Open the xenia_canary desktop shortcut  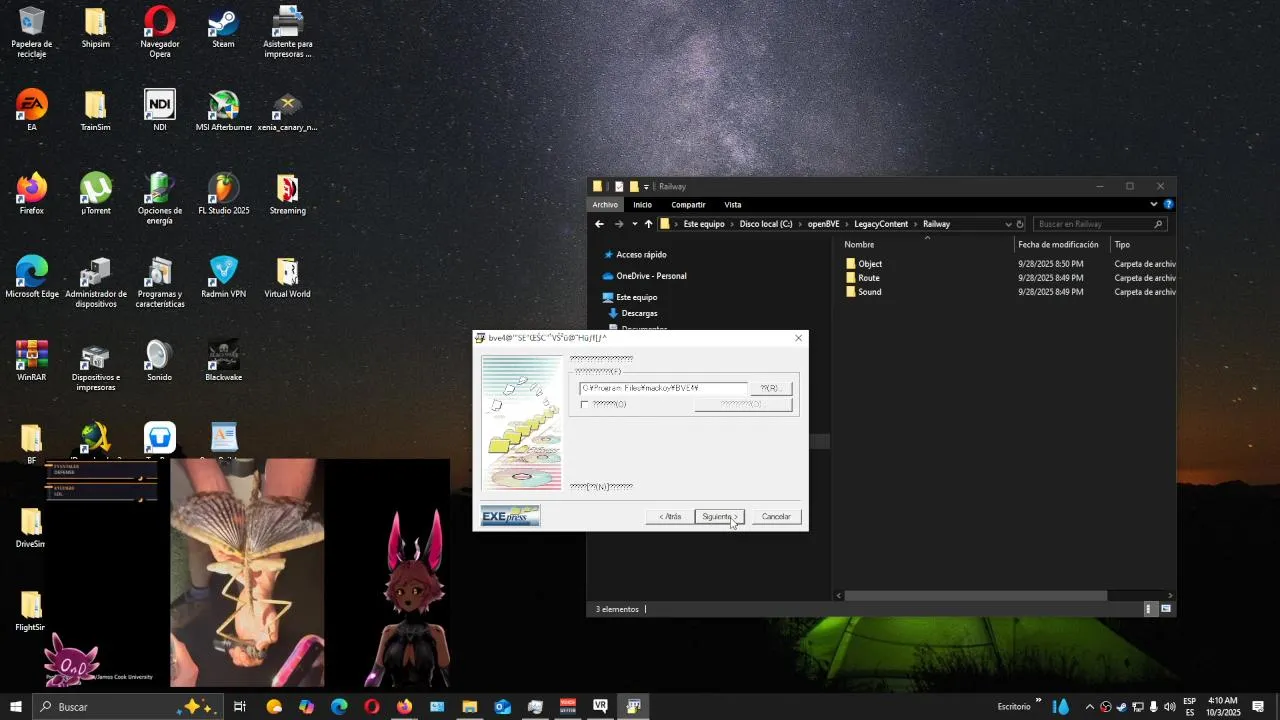pyautogui.click(x=288, y=110)
